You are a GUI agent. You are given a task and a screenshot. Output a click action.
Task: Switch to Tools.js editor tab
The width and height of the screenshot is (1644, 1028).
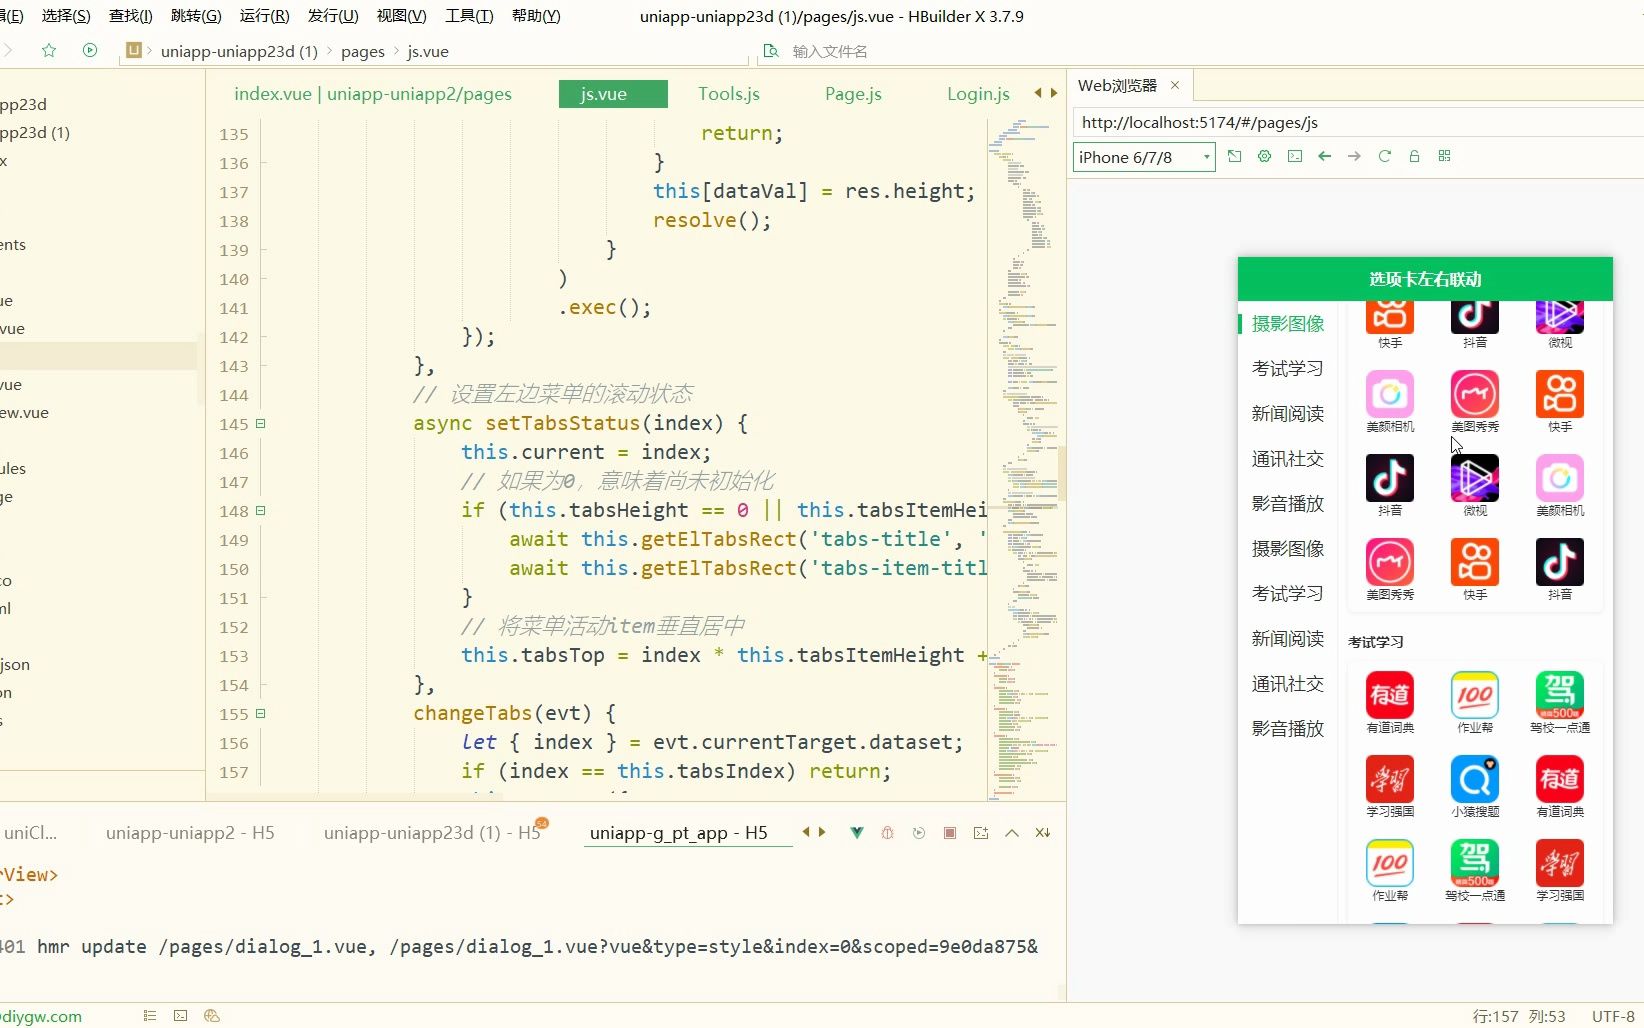tap(729, 93)
